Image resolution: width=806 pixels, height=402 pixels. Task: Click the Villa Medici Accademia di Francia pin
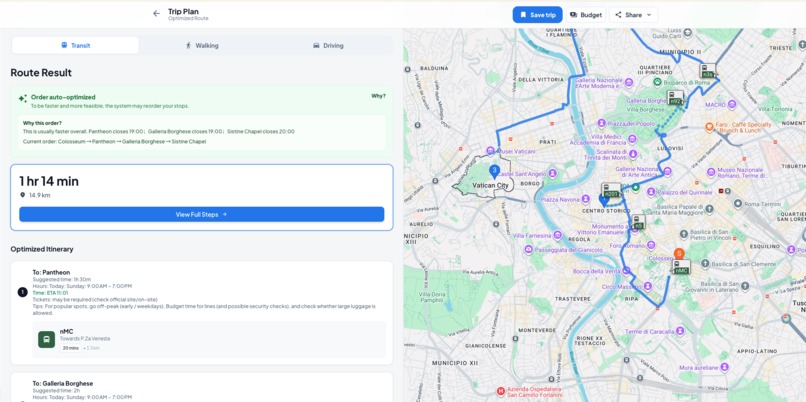(633, 138)
